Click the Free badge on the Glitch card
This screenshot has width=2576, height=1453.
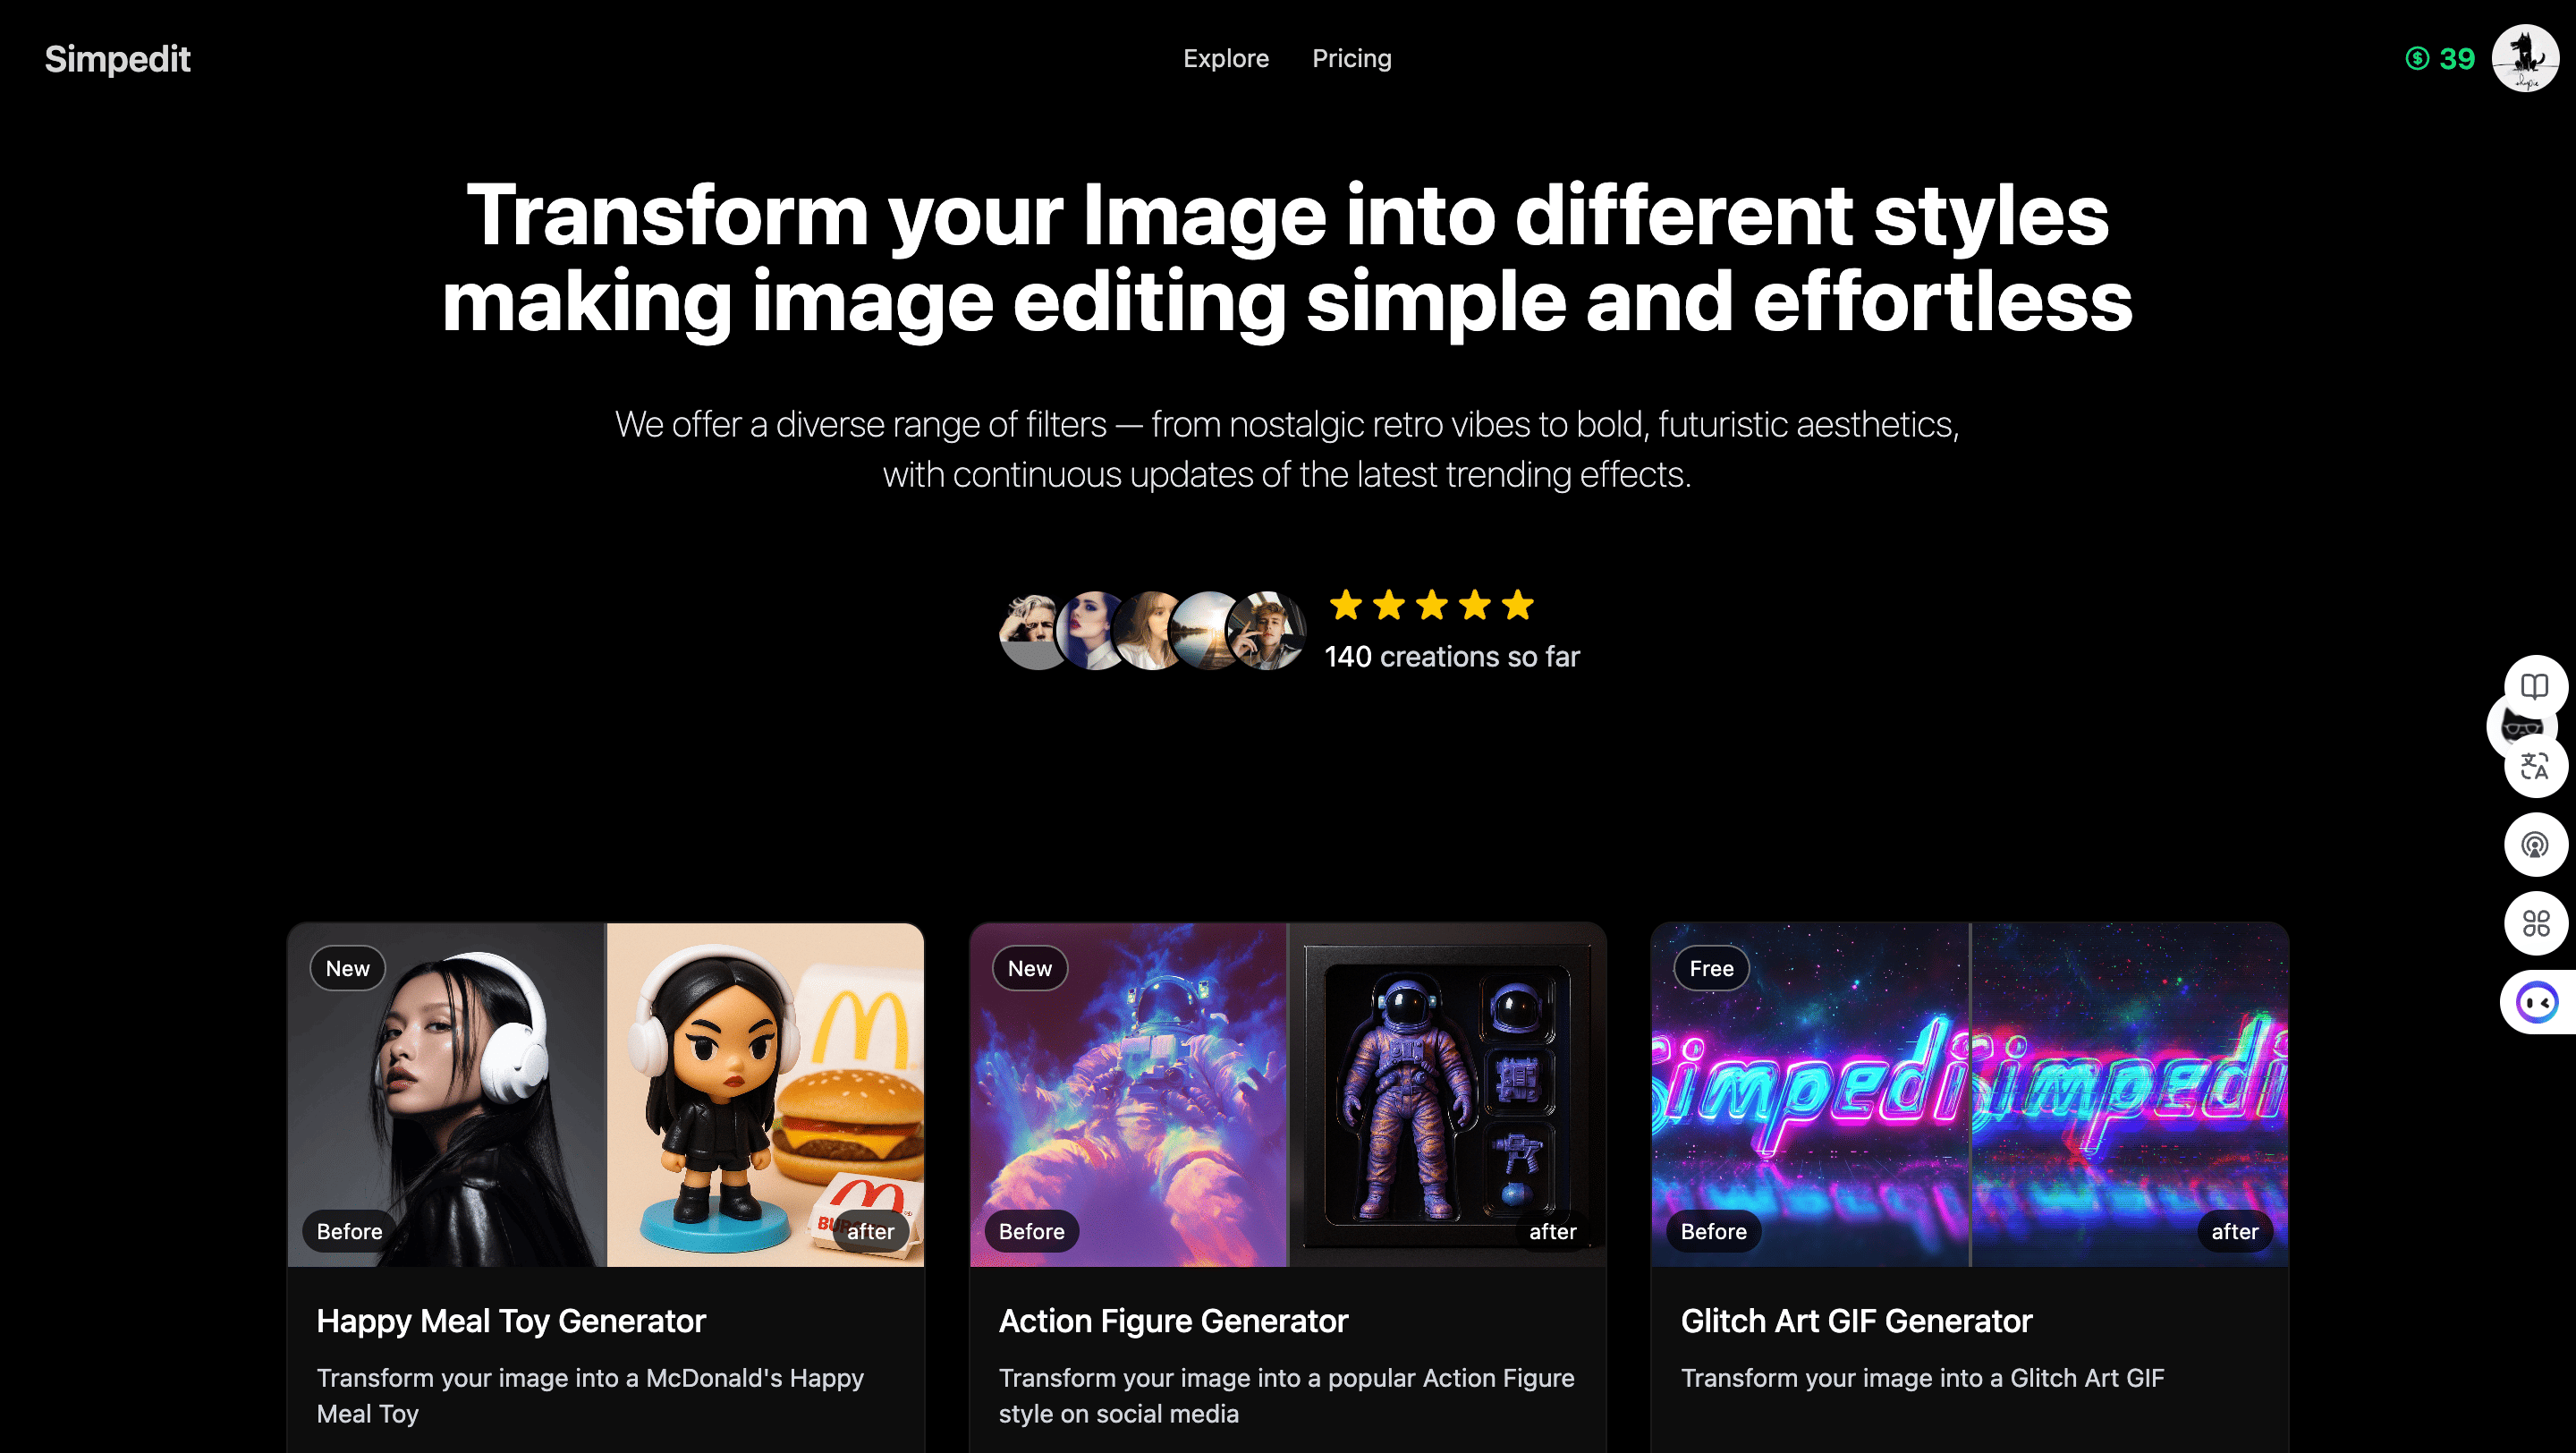coord(1710,968)
